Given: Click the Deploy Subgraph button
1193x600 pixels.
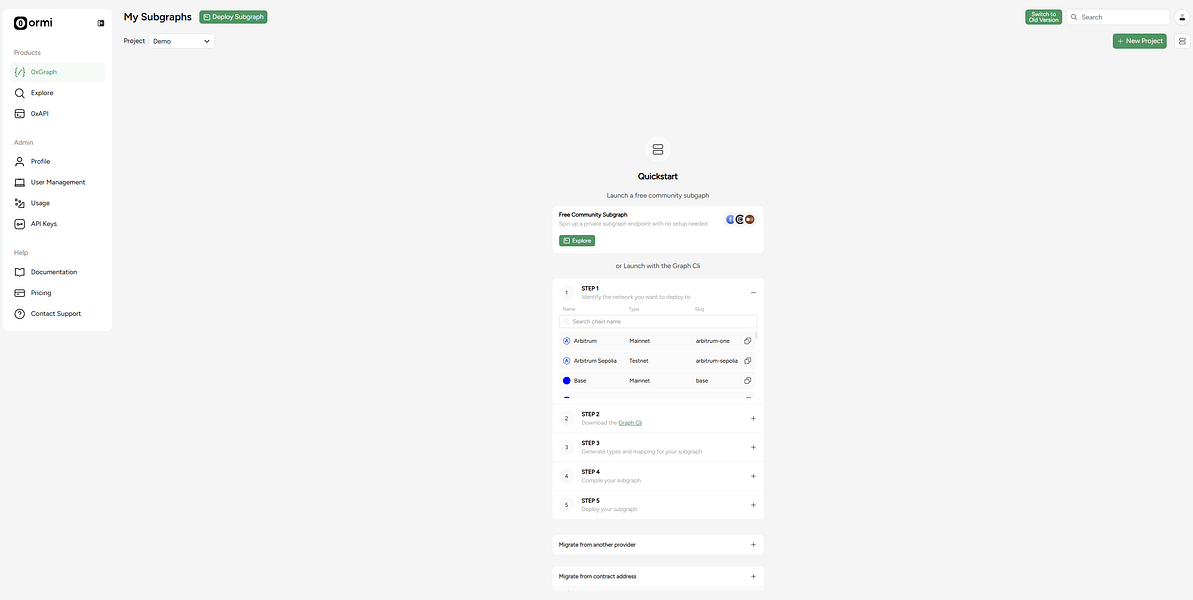Looking at the screenshot, I should 234,17.
